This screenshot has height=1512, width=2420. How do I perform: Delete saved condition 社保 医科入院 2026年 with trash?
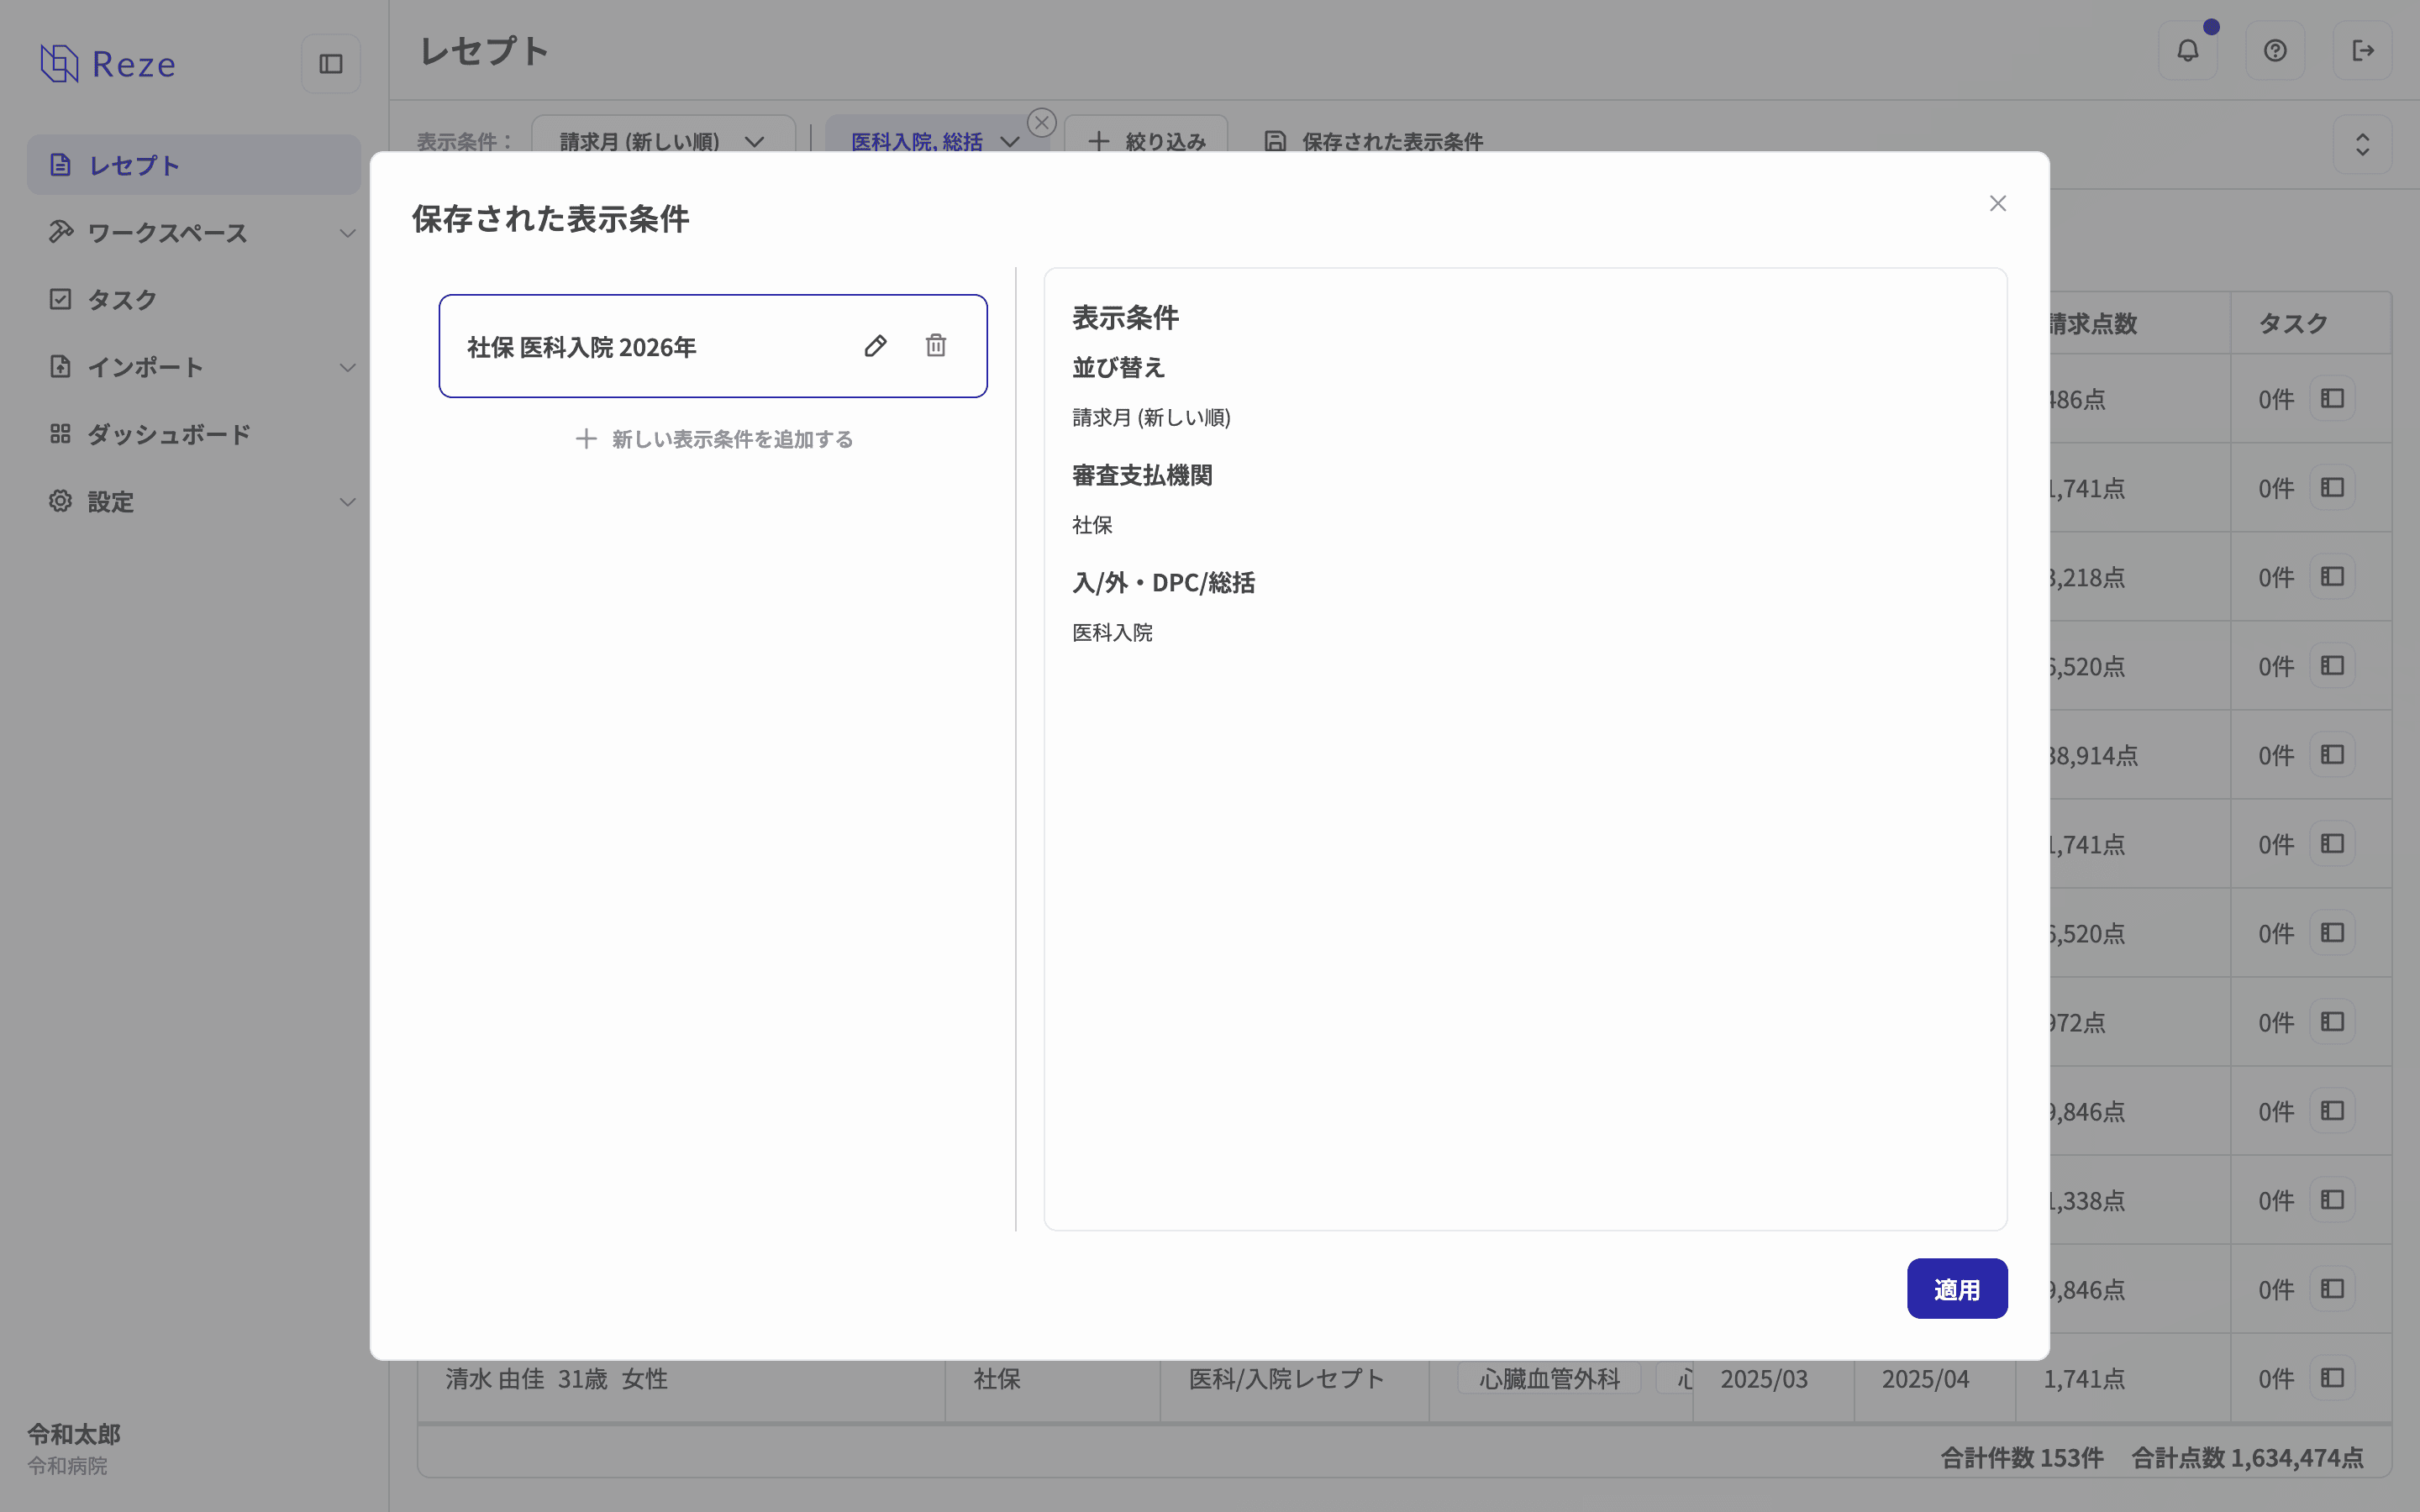click(936, 346)
